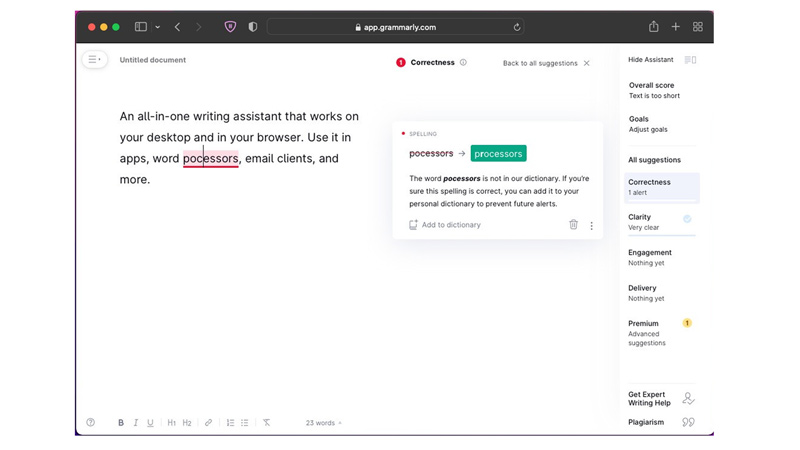The image size is (800, 450).
Task: Create a bulleted list
Action: (x=245, y=422)
